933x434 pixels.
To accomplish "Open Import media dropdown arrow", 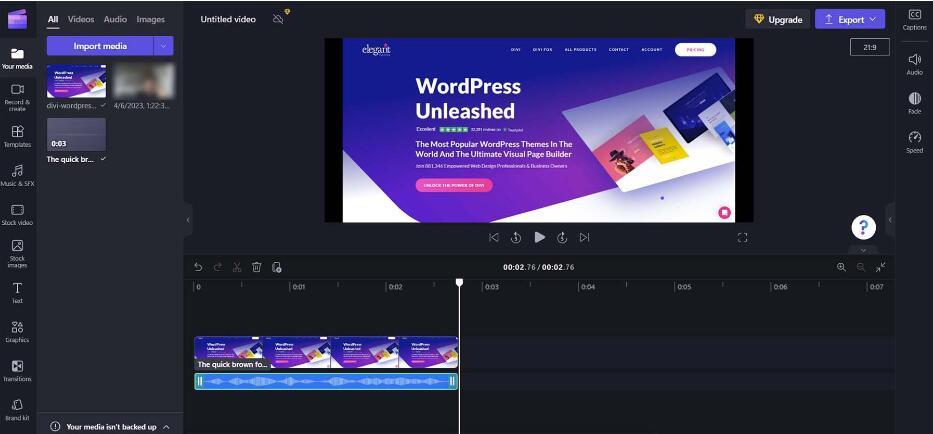I will click(164, 46).
